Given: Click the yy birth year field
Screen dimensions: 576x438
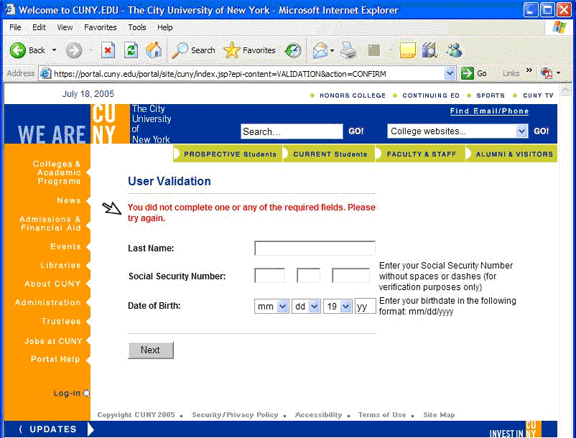Looking at the screenshot, I should pos(365,306).
